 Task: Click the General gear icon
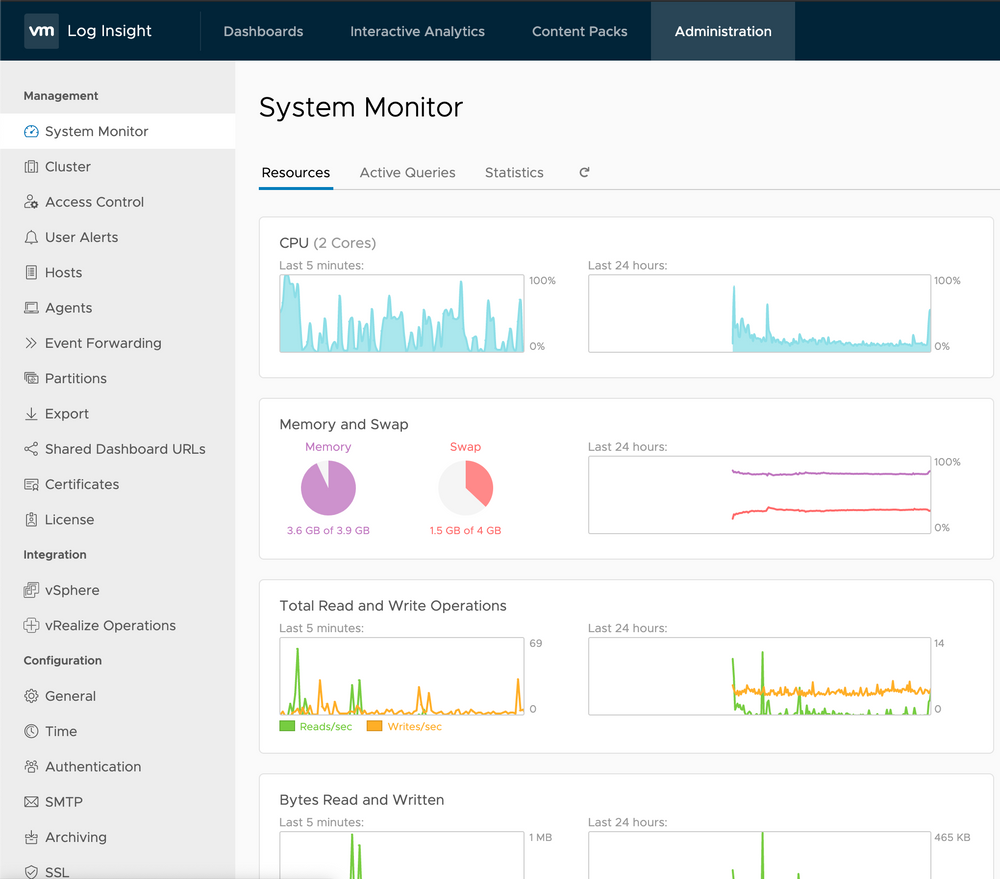coord(31,696)
